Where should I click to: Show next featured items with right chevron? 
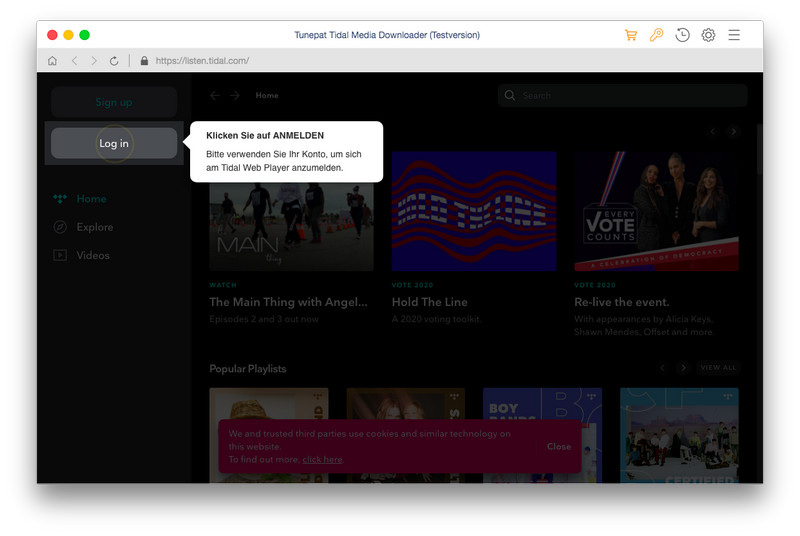click(x=733, y=132)
